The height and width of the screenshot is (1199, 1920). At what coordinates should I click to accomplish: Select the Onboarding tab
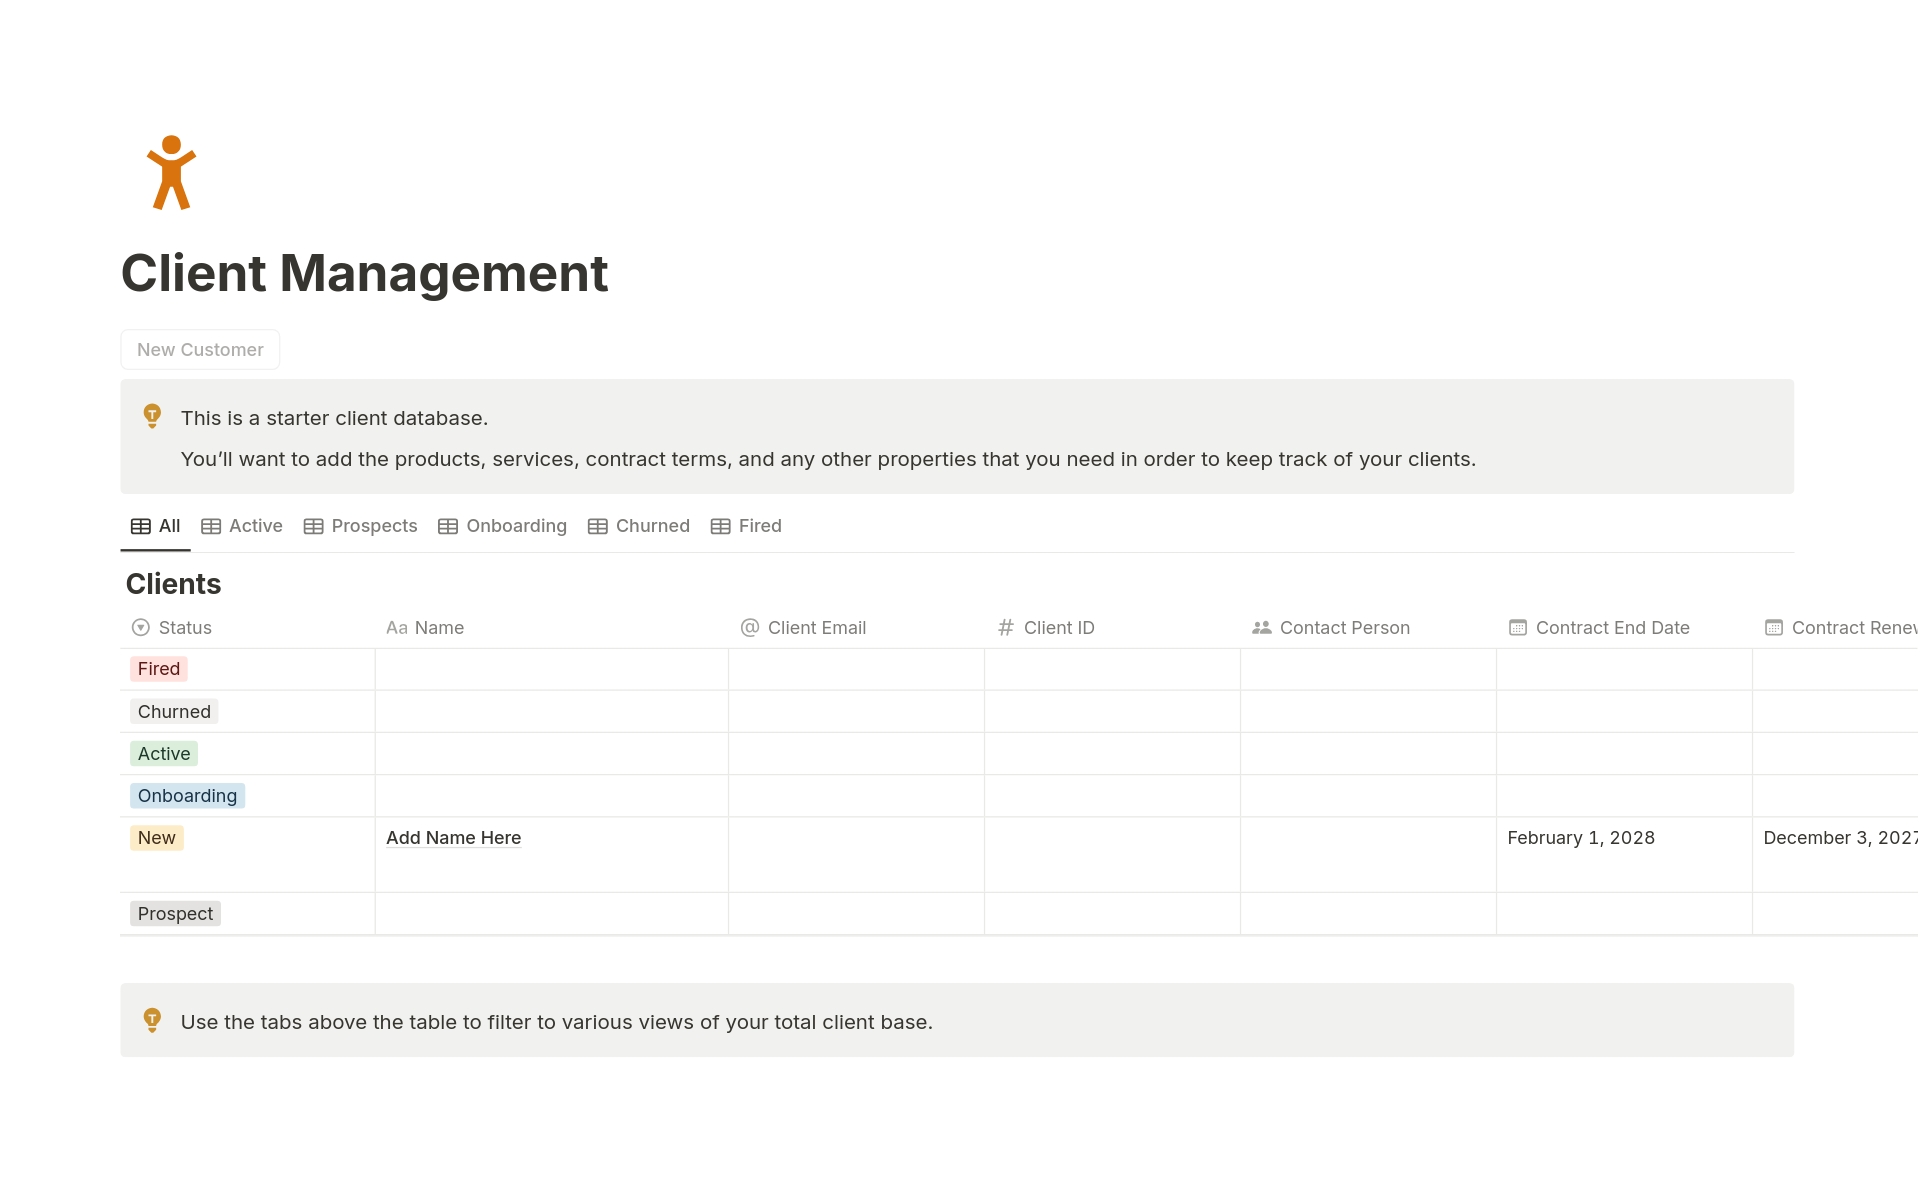tap(503, 526)
